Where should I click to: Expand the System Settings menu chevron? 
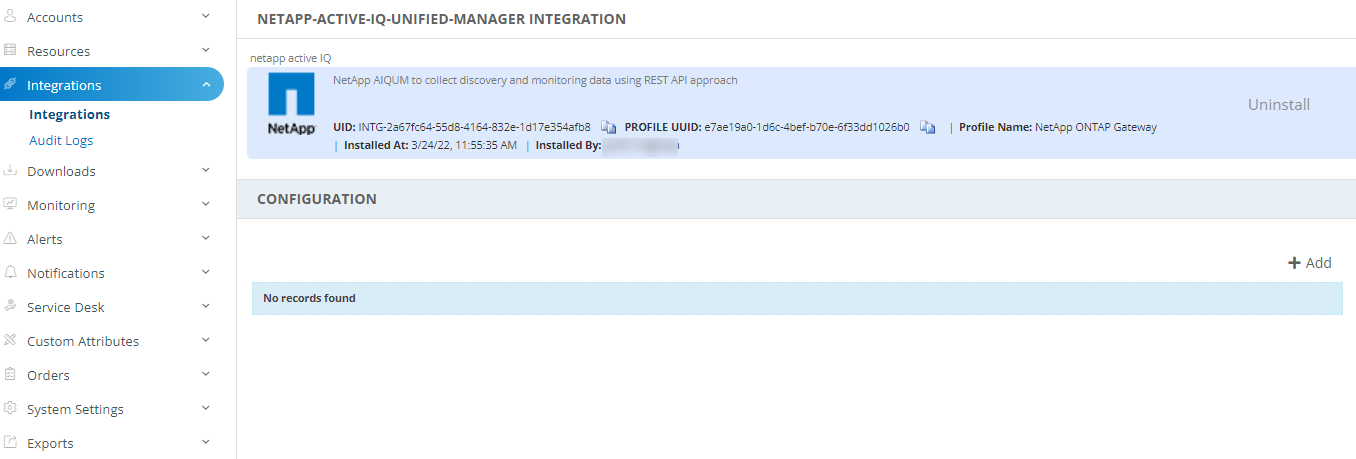click(x=206, y=408)
